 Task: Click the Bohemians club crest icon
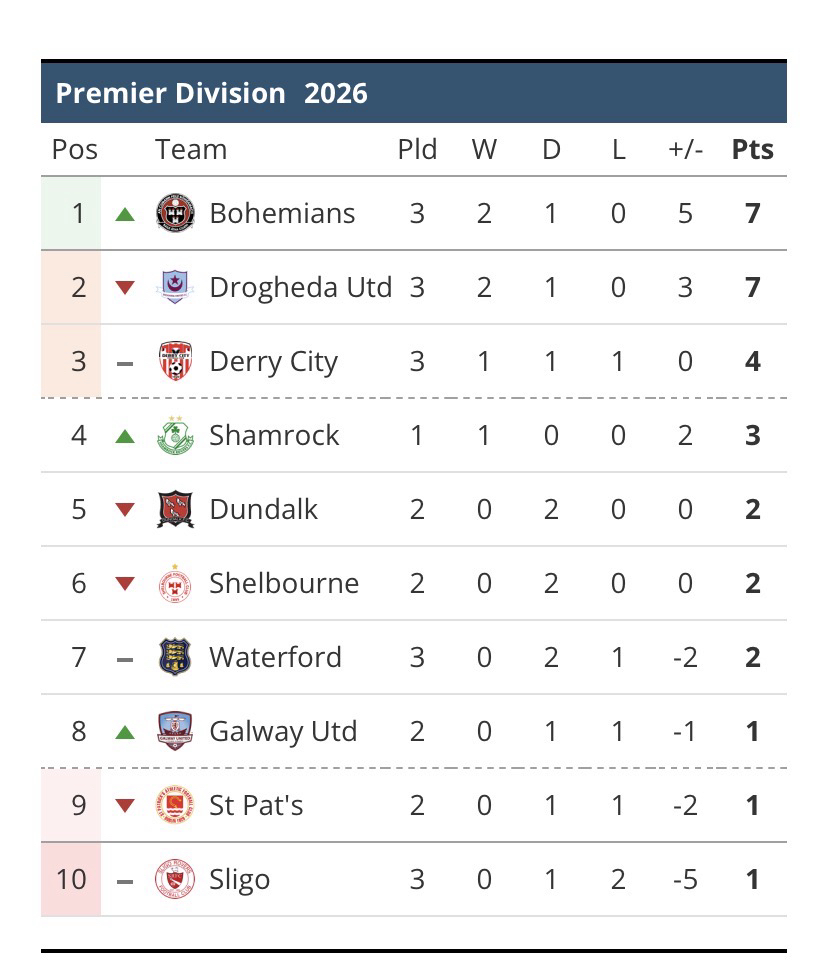coord(175,214)
